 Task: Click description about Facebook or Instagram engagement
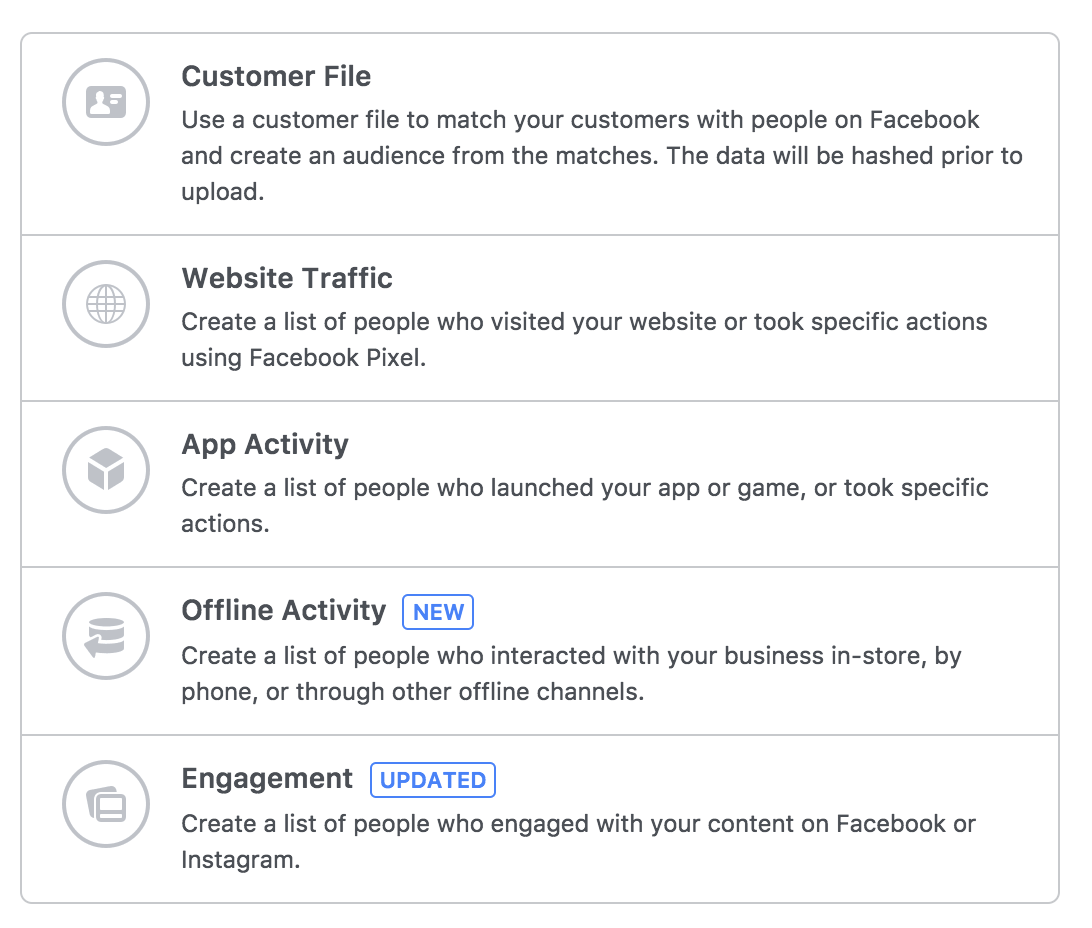pos(579,842)
